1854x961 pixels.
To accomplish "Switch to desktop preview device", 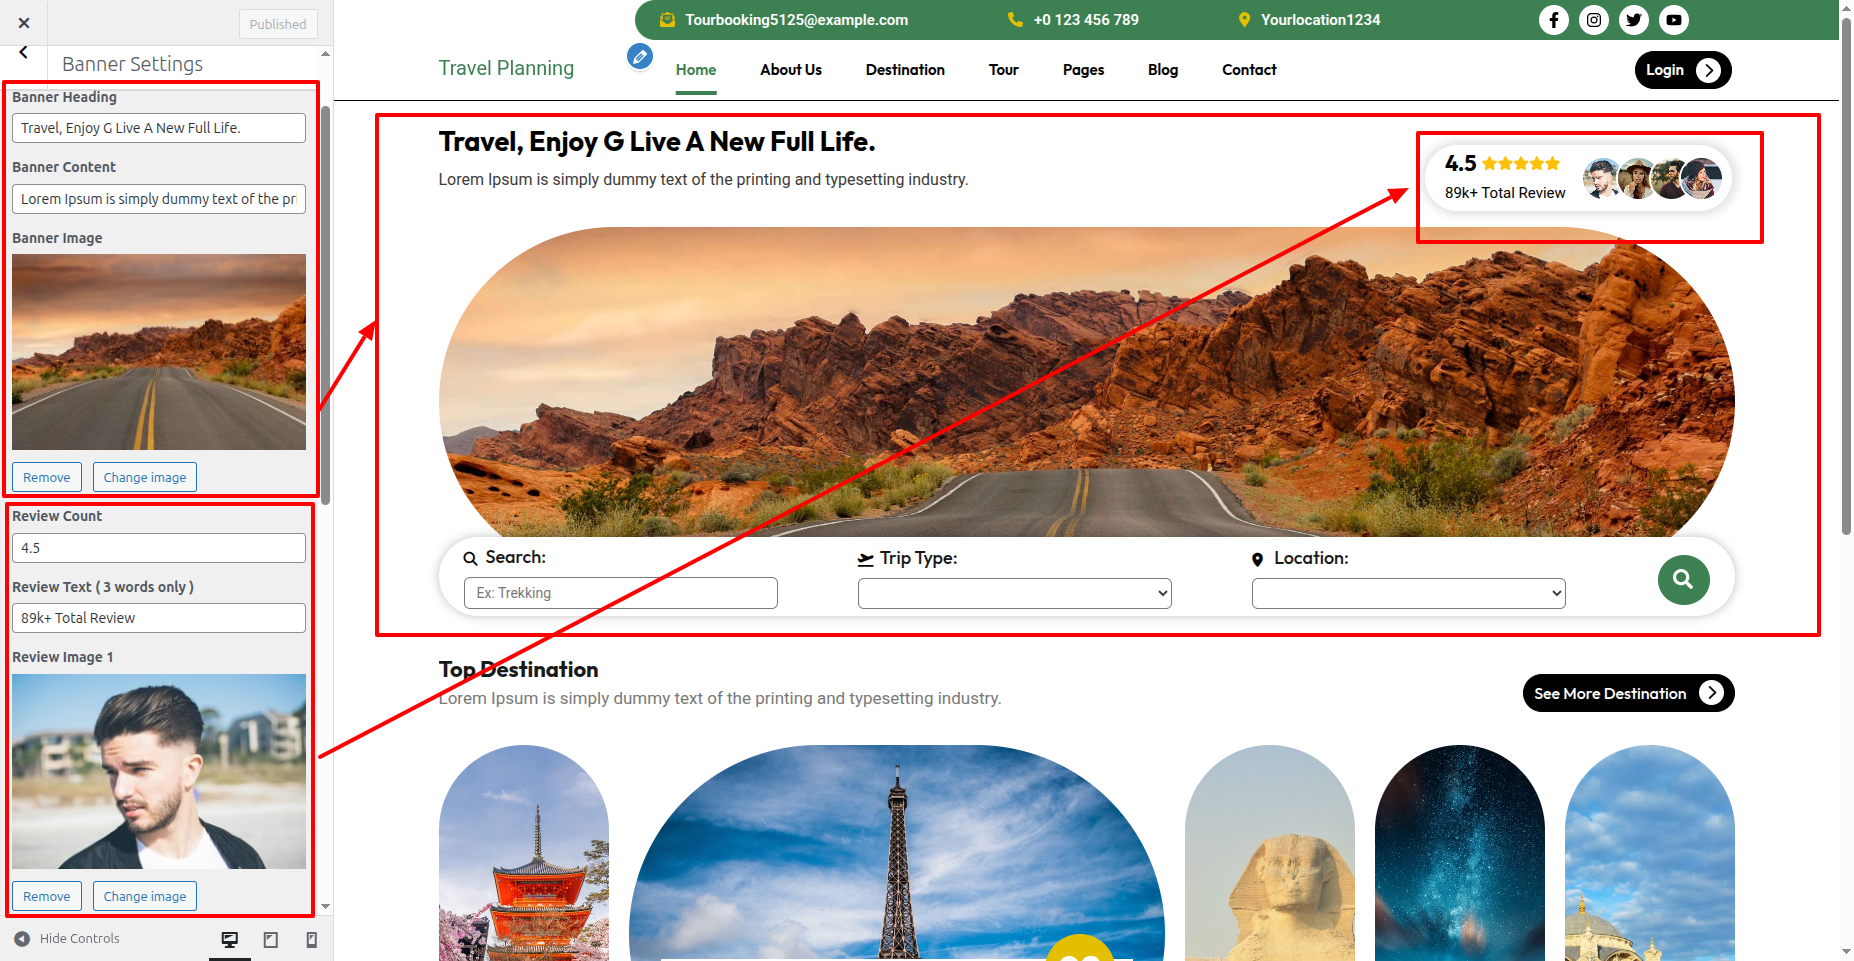I will point(230,940).
